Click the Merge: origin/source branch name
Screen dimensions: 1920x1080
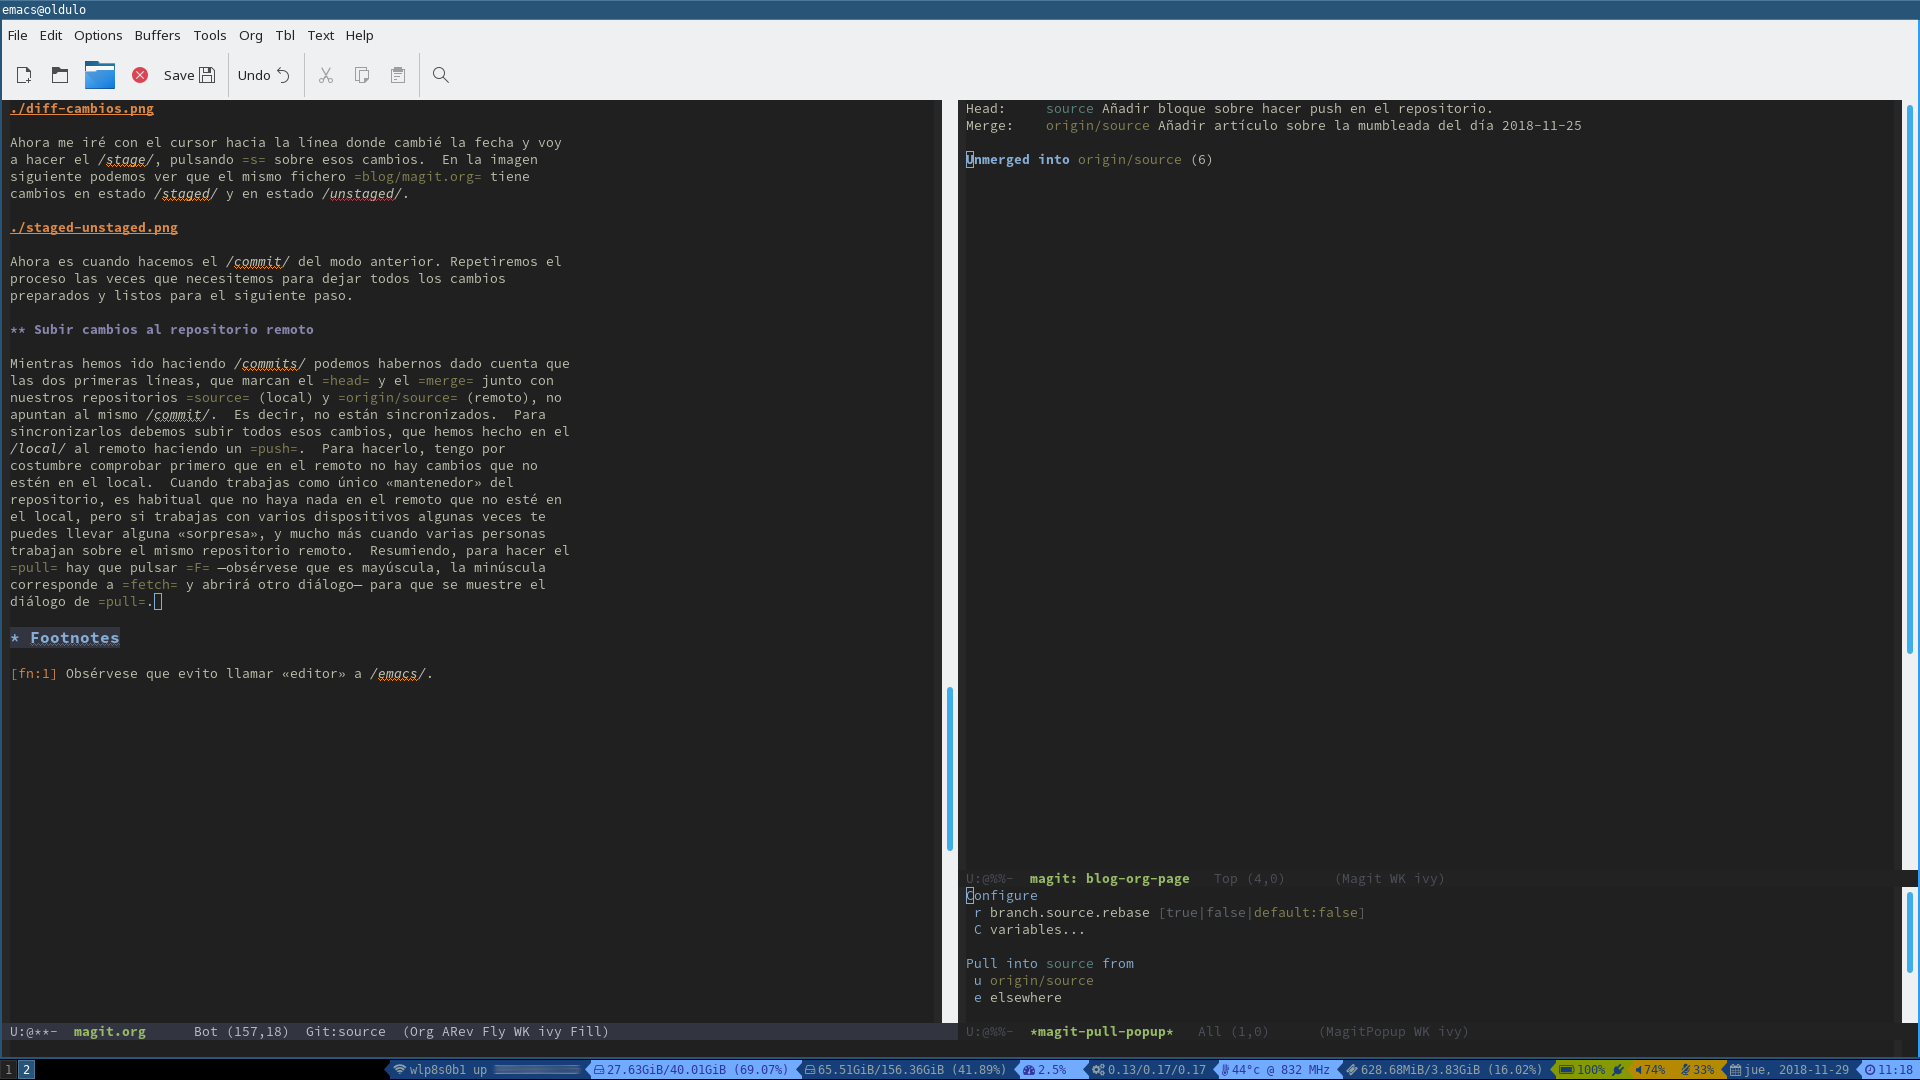click(1098, 126)
